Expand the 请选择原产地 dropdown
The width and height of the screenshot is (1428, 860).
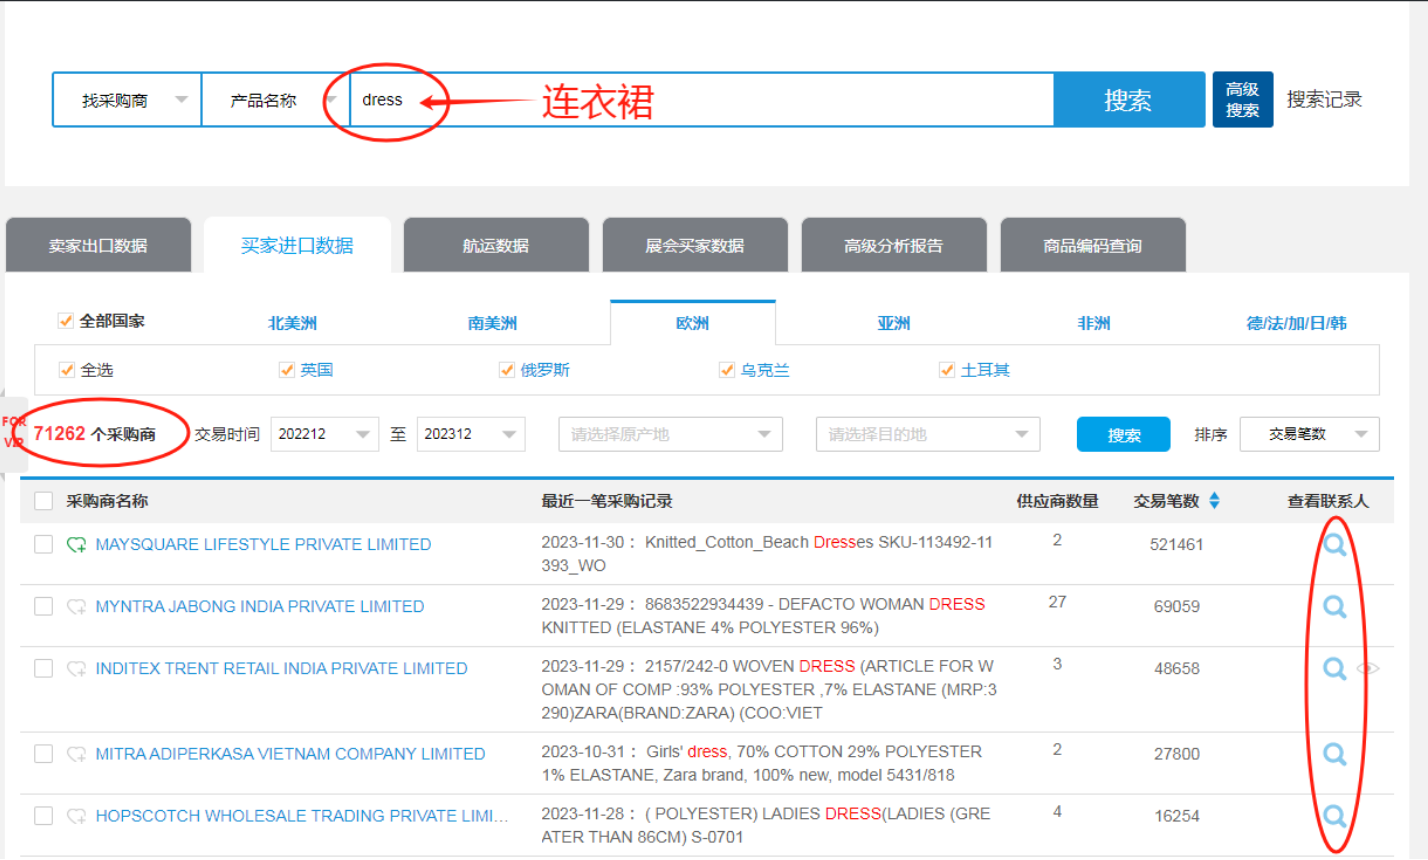pos(670,434)
